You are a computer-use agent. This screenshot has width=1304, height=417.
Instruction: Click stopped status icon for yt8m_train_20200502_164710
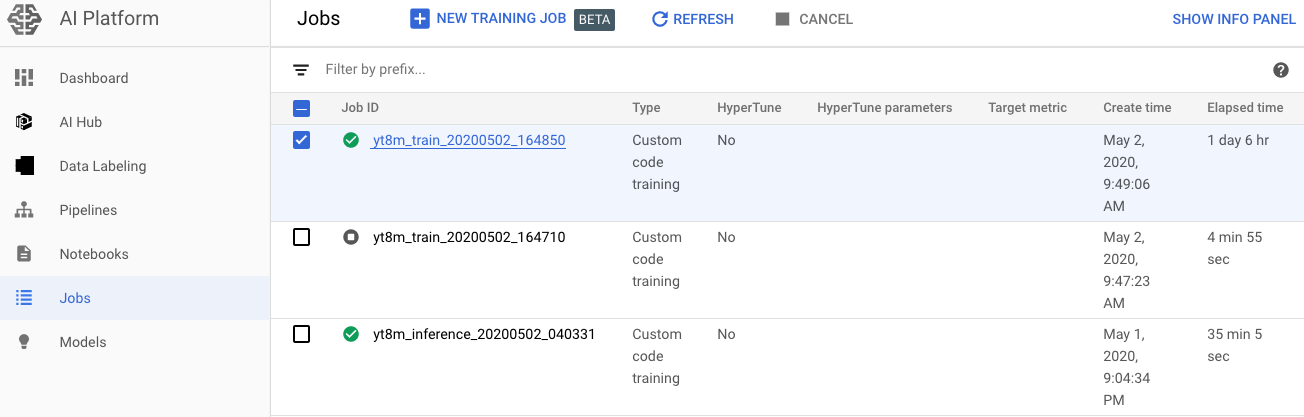click(x=351, y=237)
